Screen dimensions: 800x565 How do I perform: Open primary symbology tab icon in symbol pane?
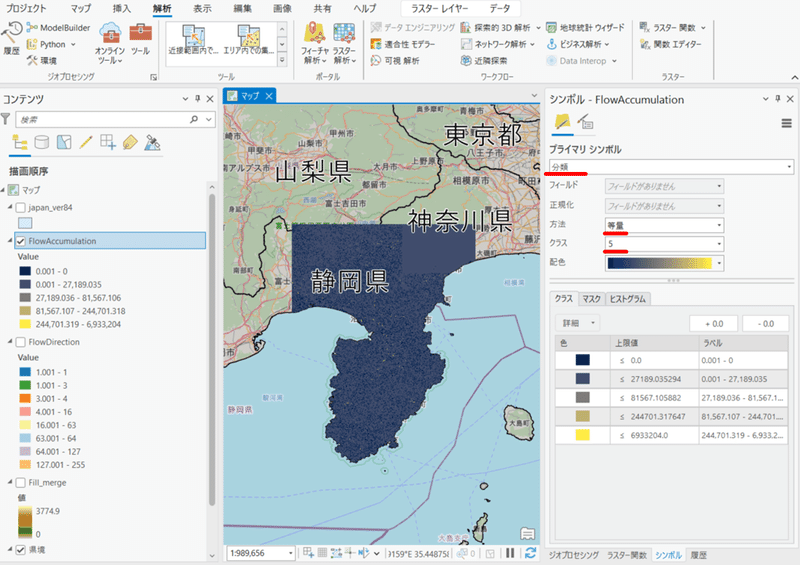562,122
